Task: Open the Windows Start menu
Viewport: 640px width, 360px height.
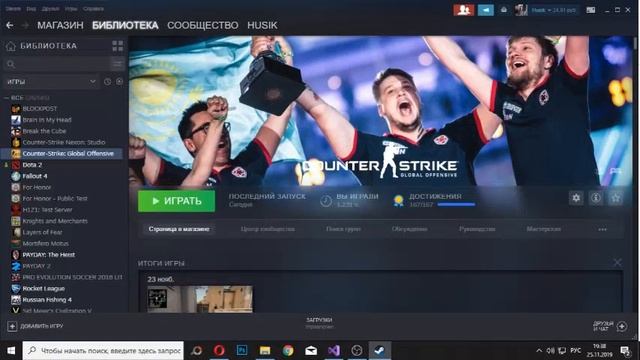Action: pos(11,350)
